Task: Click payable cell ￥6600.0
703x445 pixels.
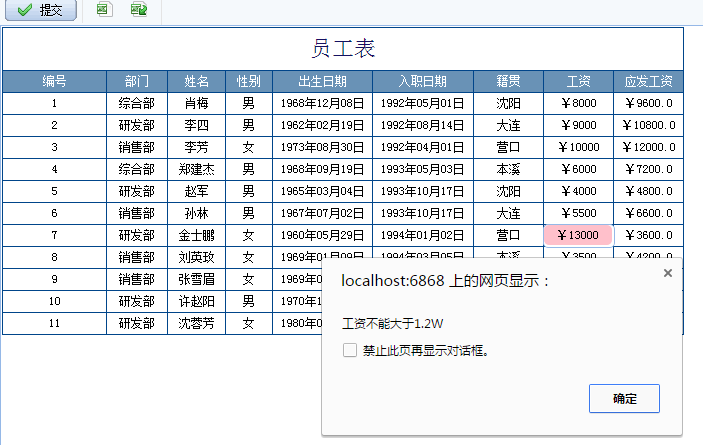Action: pos(648,213)
